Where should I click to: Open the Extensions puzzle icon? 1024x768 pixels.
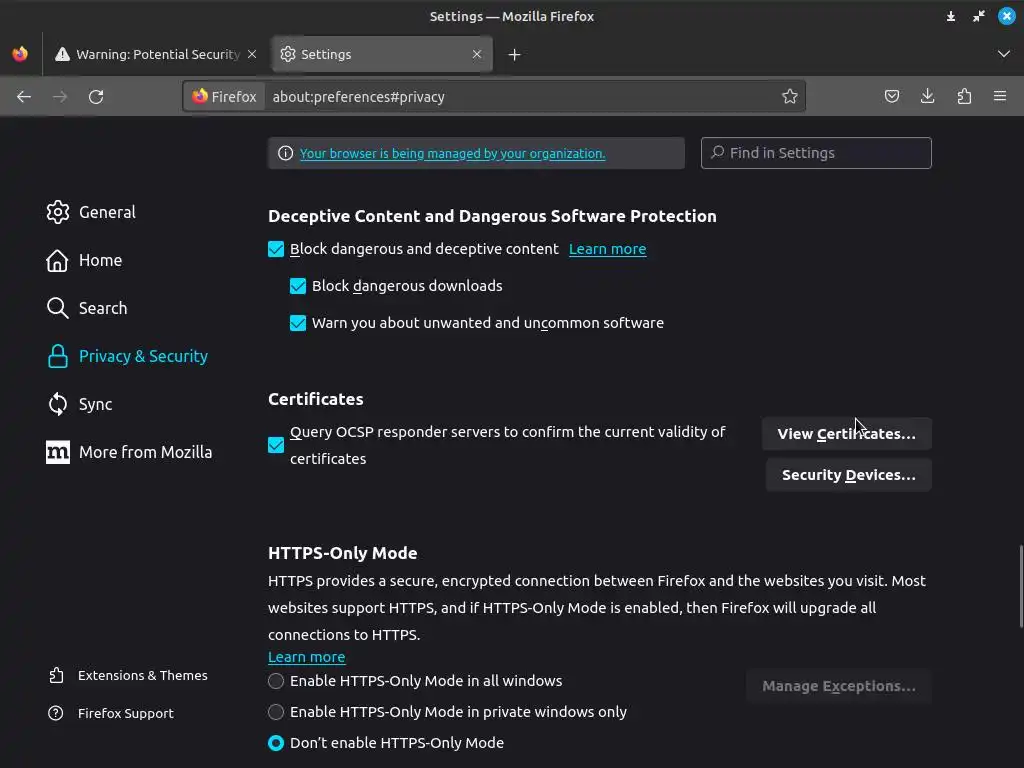964,97
